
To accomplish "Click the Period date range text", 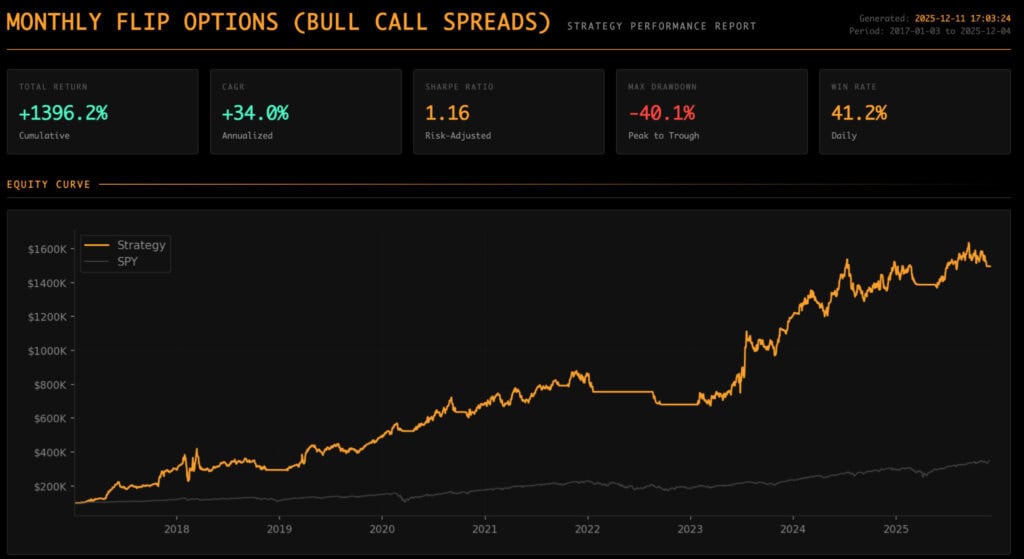I will tap(936, 30).
